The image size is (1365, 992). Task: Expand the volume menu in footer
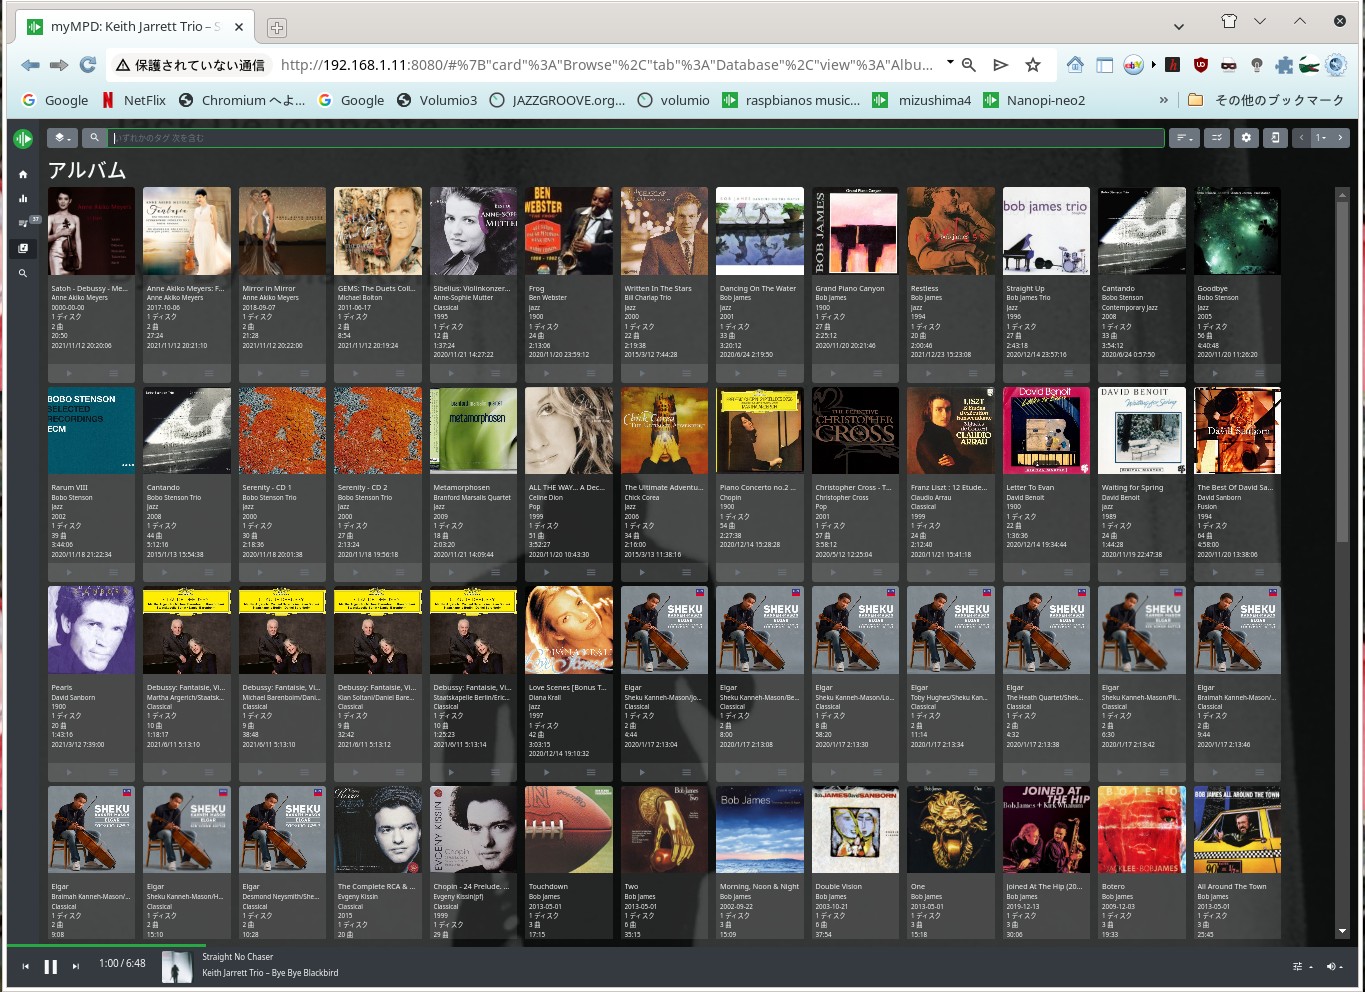tap(1334, 967)
